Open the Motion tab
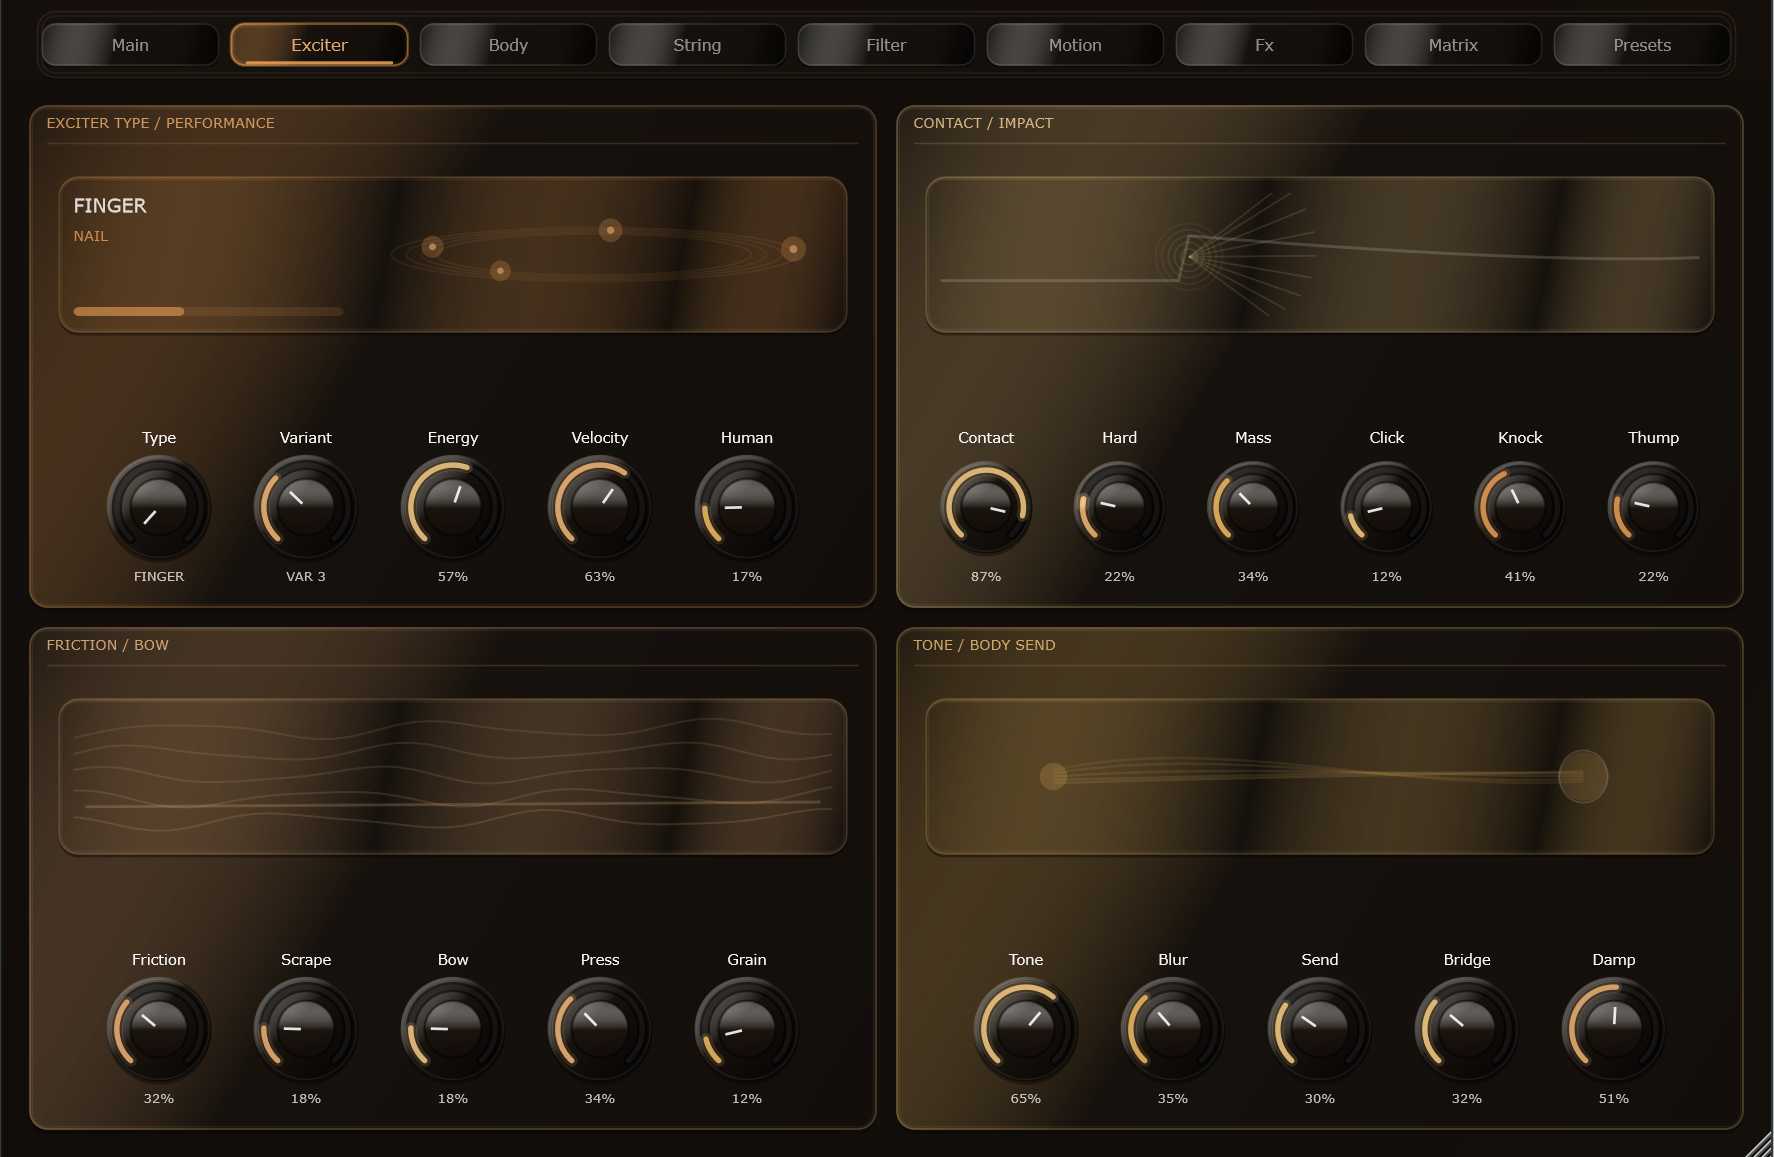This screenshot has height=1157, width=1774. click(1075, 45)
